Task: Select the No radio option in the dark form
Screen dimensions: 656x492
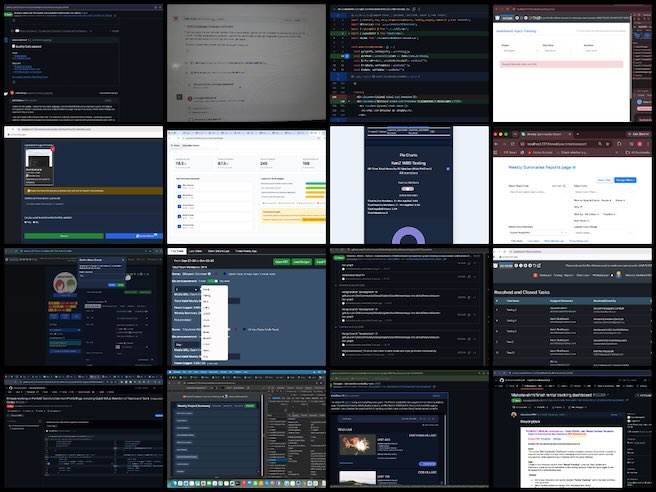Action: click(x=35, y=222)
